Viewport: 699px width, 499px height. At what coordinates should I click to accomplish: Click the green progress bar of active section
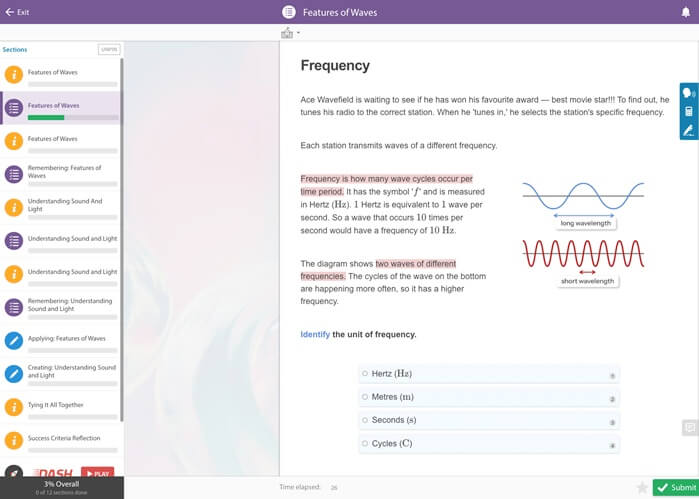click(46, 117)
